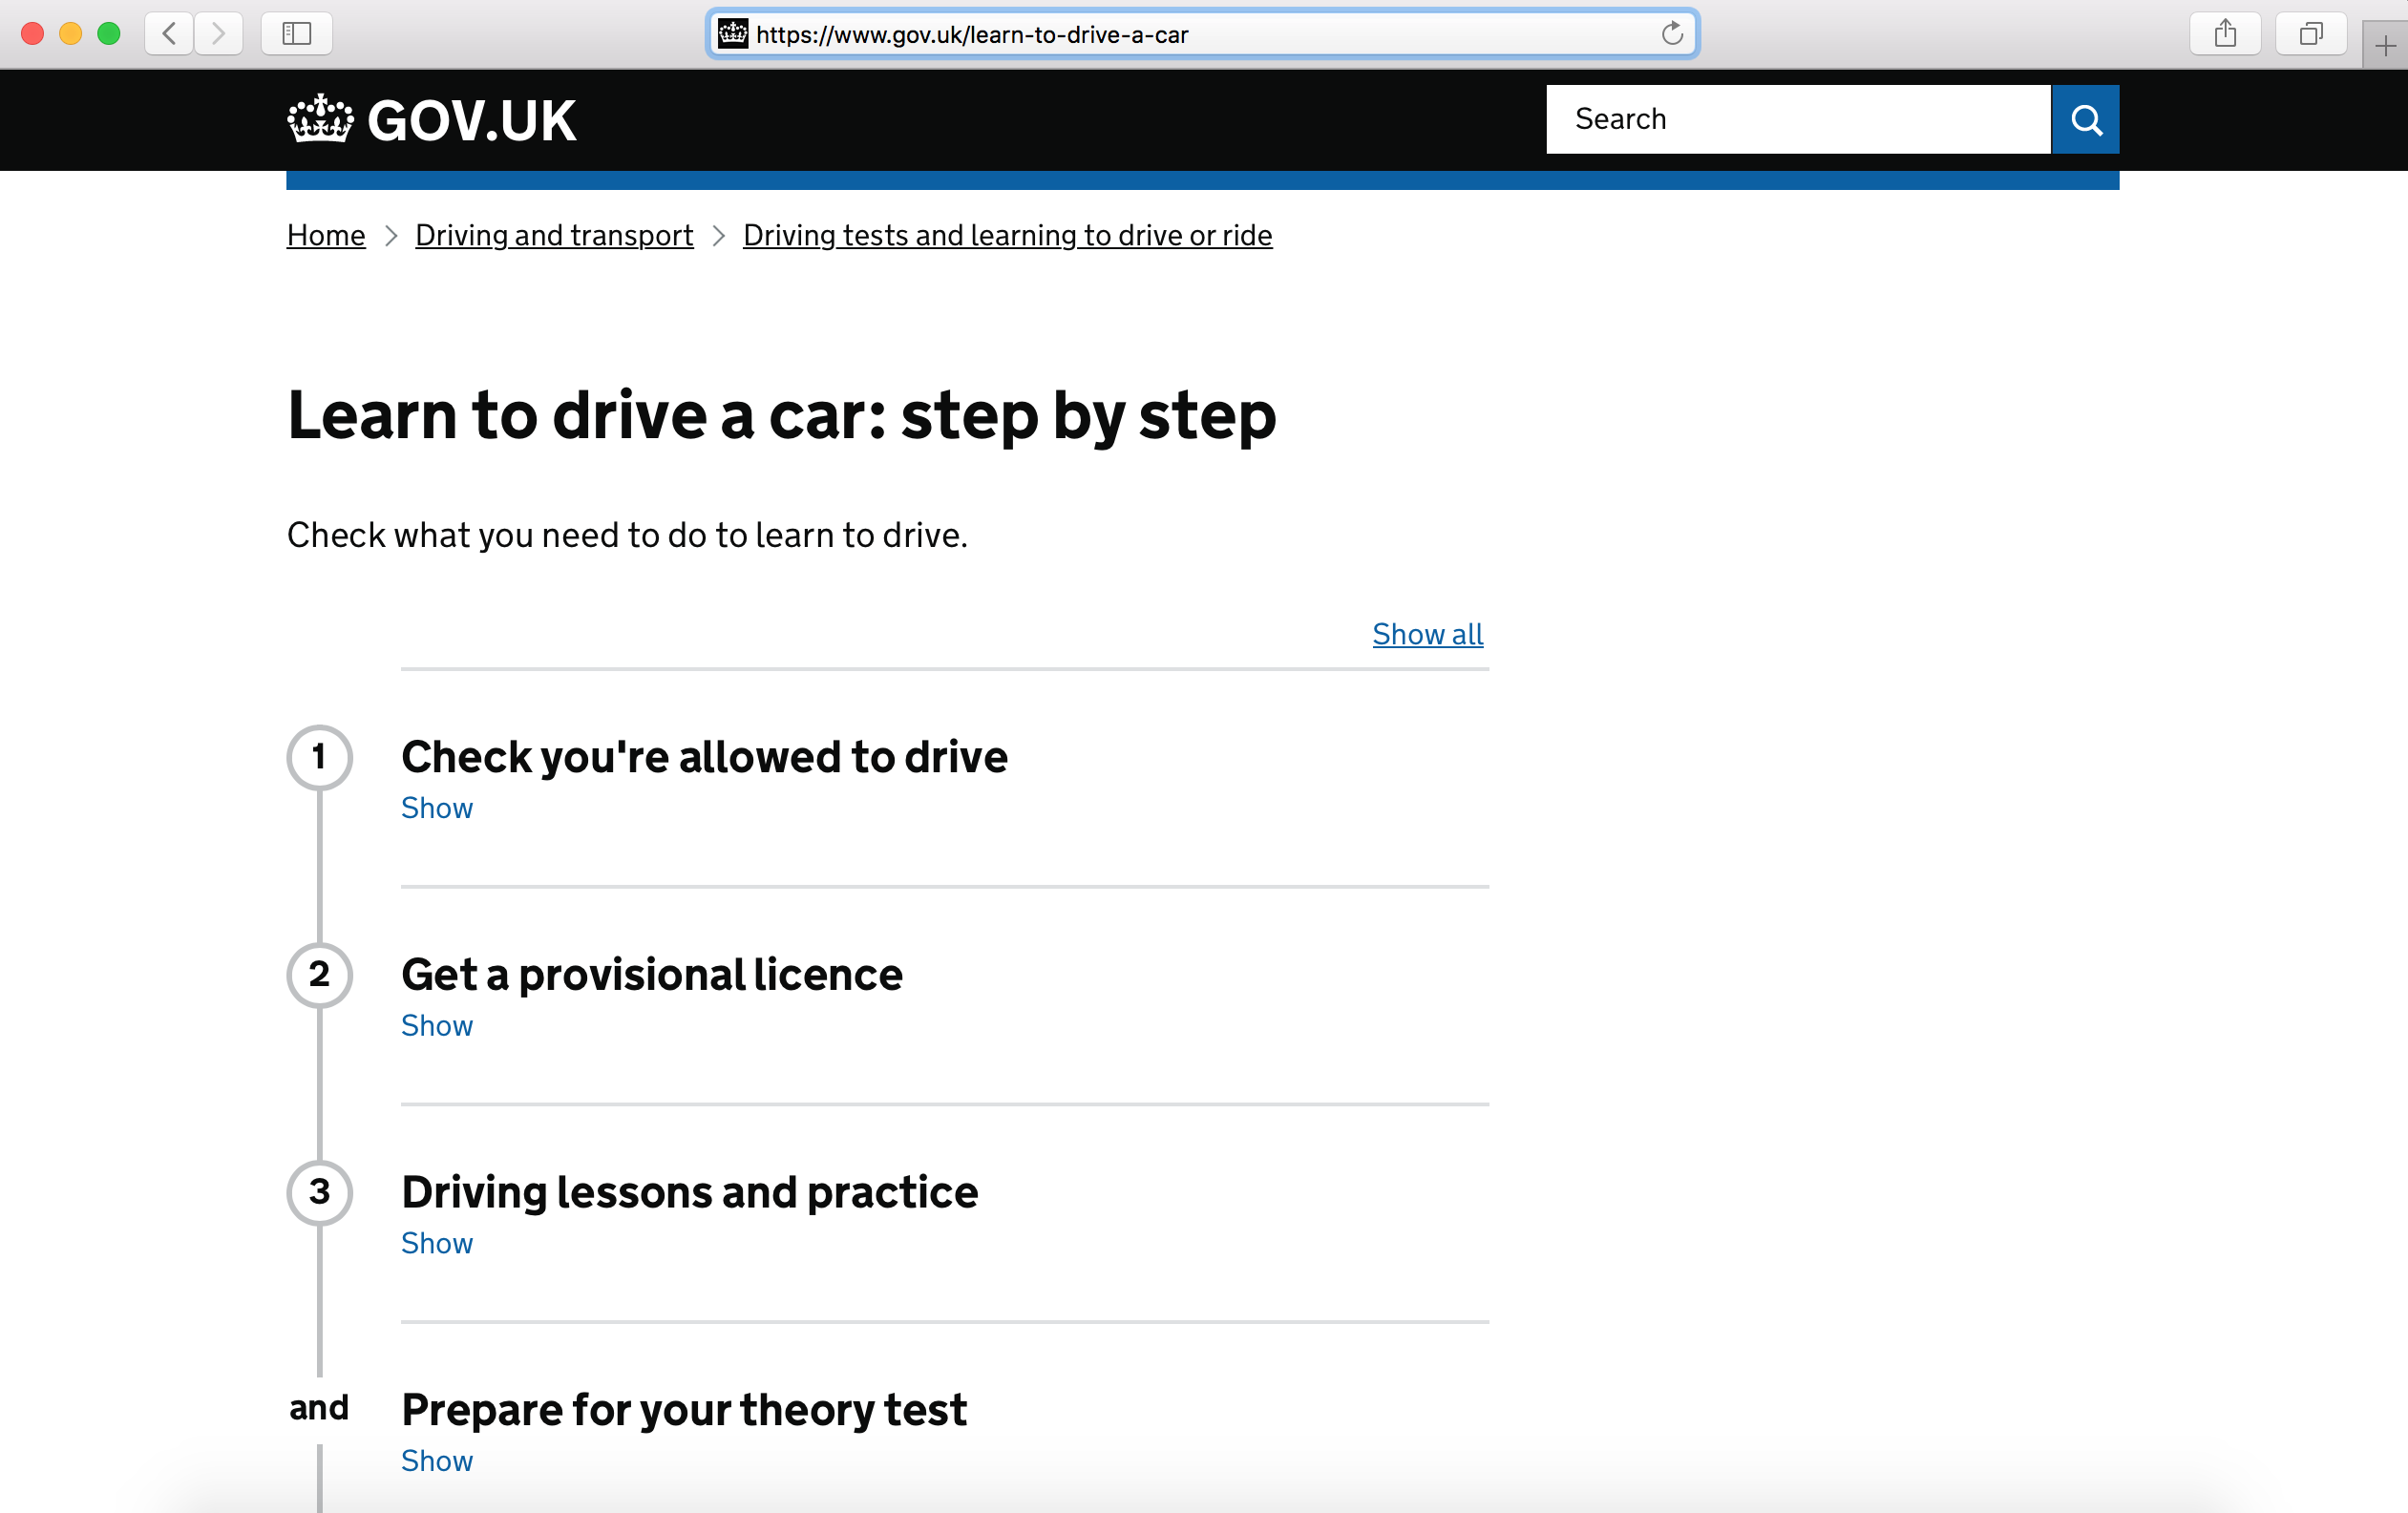Screen dimensions: 2408x1513
Task: Toggle Show under Check you're allowed to drive
Action: (436, 808)
